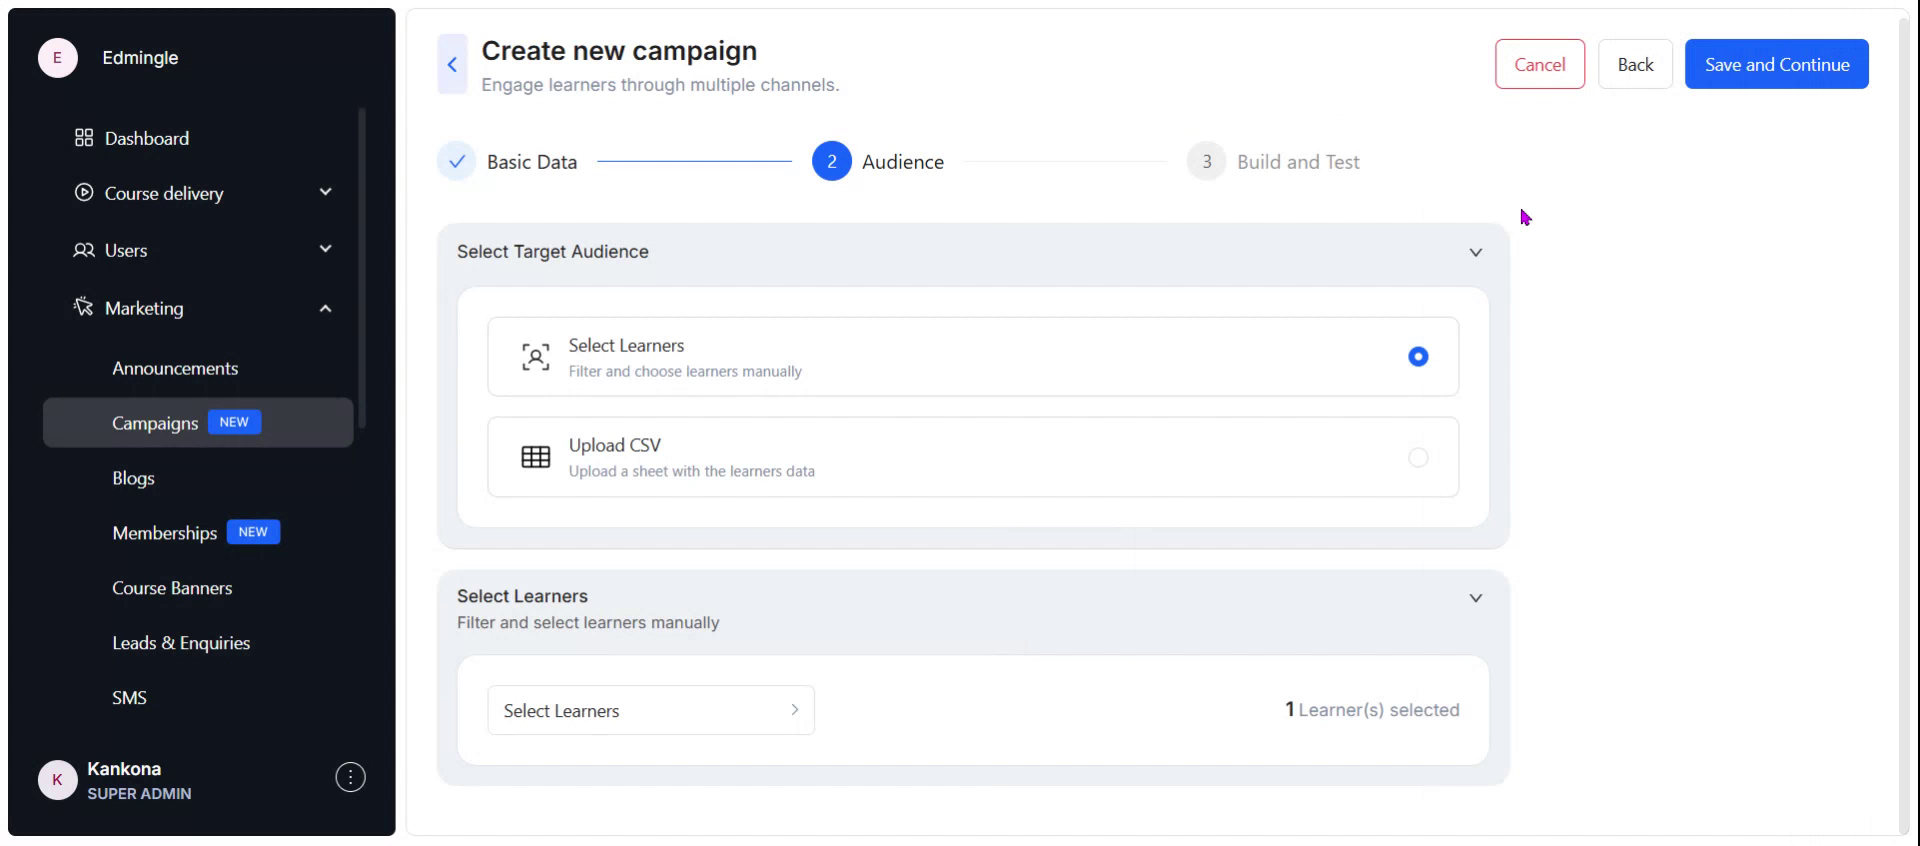1920x846 pixels.
Task: Open Leads & Enquiries in the sidebar
Action: [181, 643]
